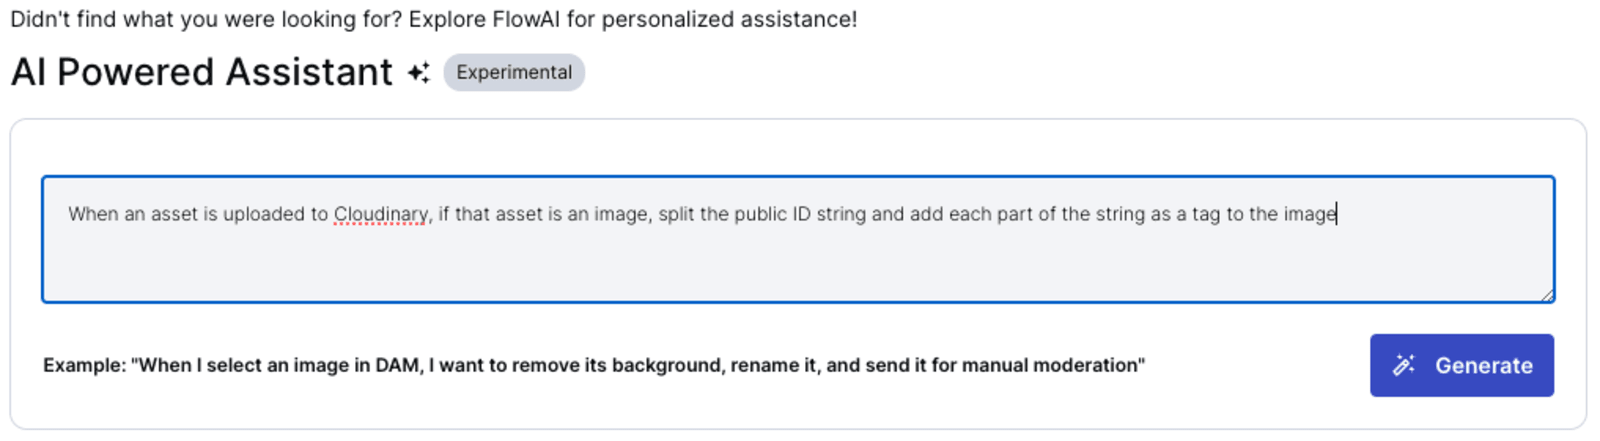
Task: Click the sparkle icon beside AI Powered Assistant
Action: coord(419,72)
